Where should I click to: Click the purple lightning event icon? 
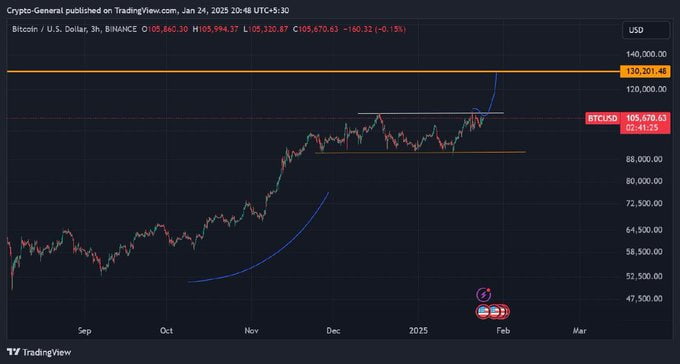point(484,295)
